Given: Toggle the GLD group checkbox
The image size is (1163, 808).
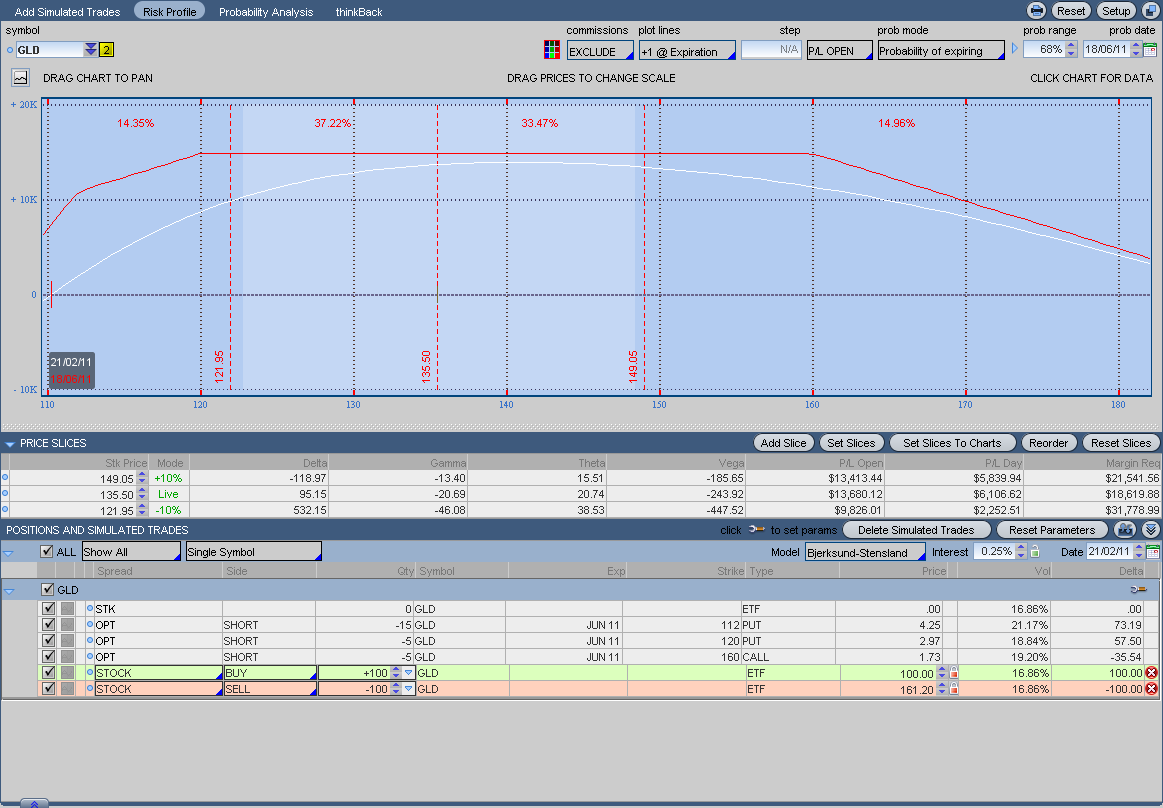Looking at the screenshot, I should point(47,590).
